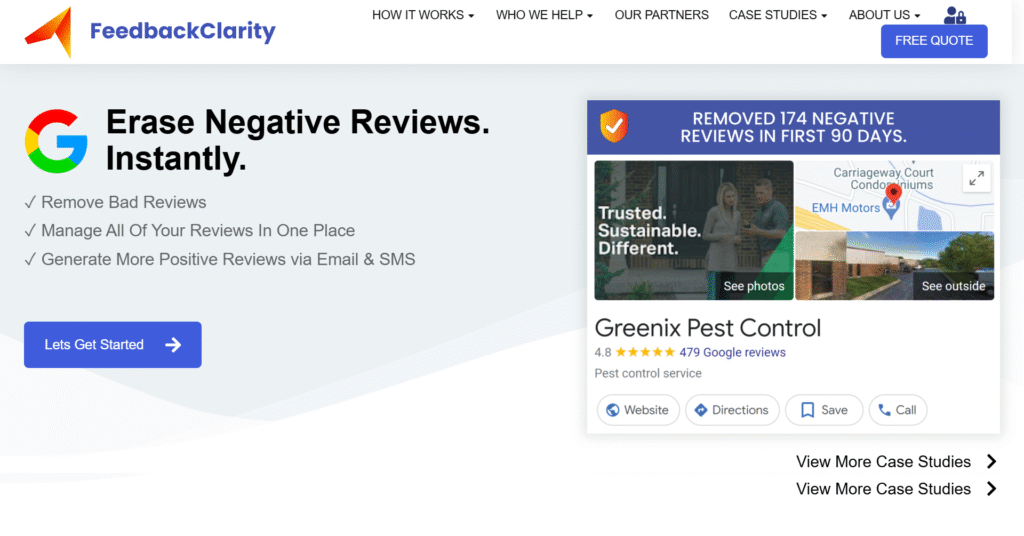Open the See photos thumbnail
Screen dimensions: 1024x536
click(x=694, y=230)
